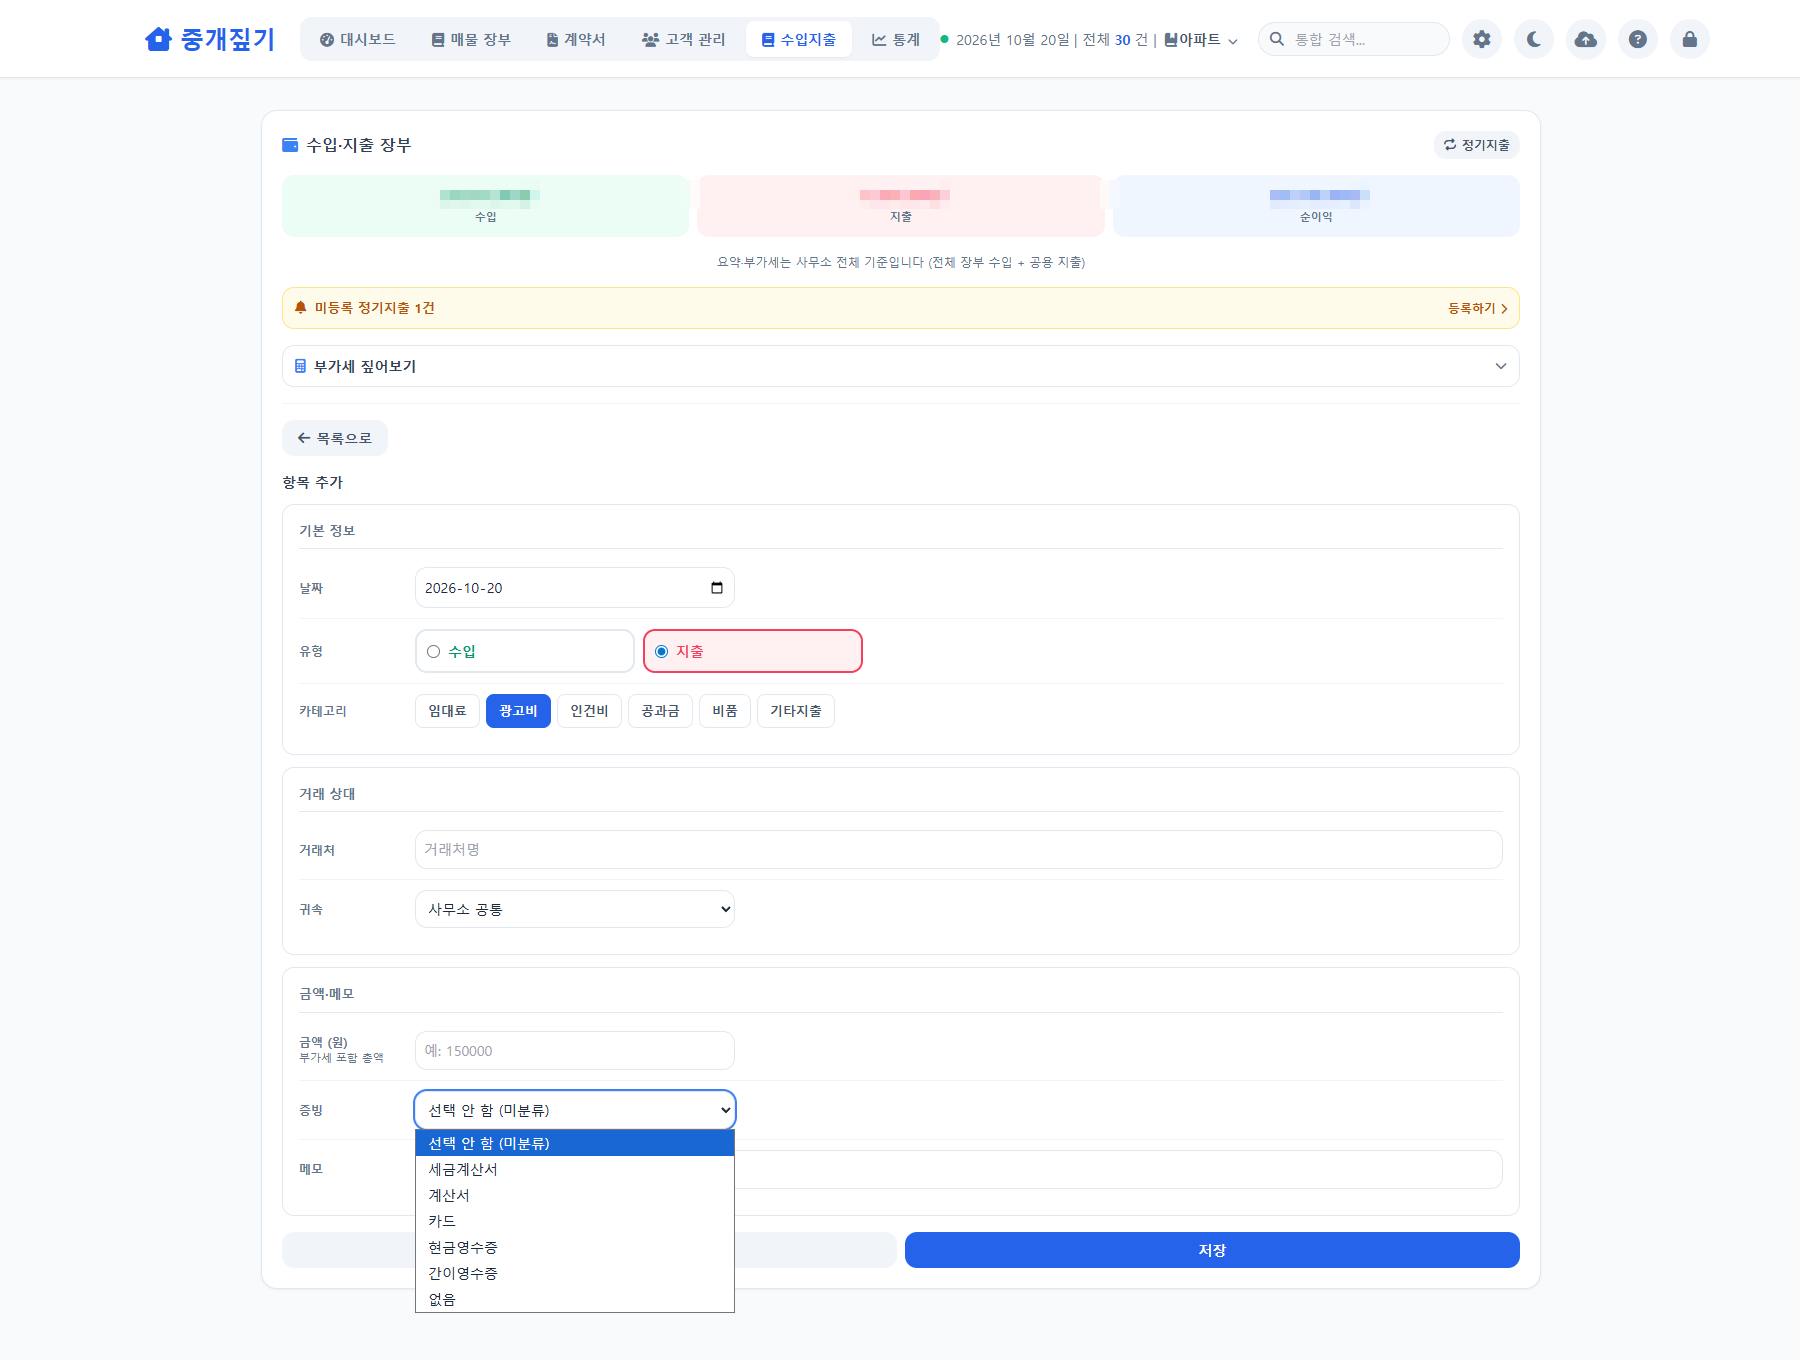This screenshot has width=1800, height=1360.
Task: Expand the 부가세 짚어보기 chevron
Action: click(x=1501, y=366)
